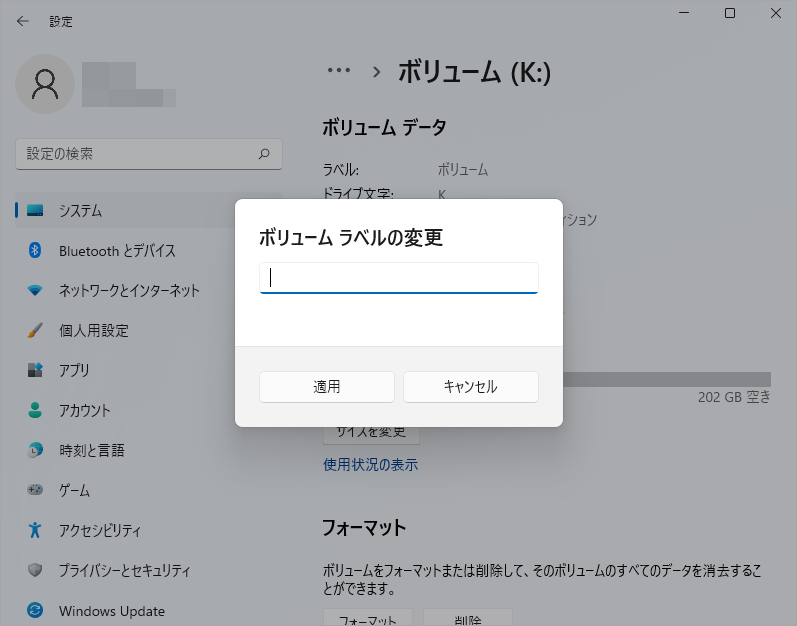Click the back arrow icon in Settings
The width and height of the screenshot is (797, 626).
(x=22, y=21)
